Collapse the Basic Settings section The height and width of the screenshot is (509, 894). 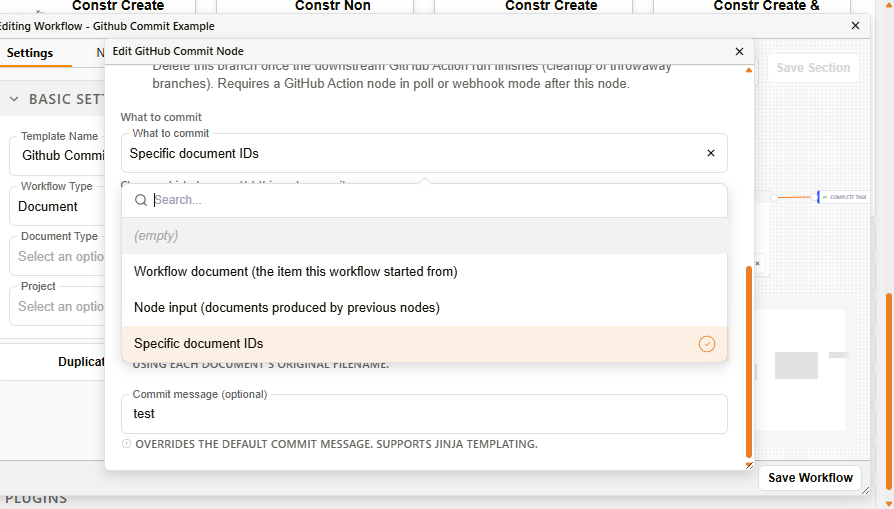tap(14, 99)
